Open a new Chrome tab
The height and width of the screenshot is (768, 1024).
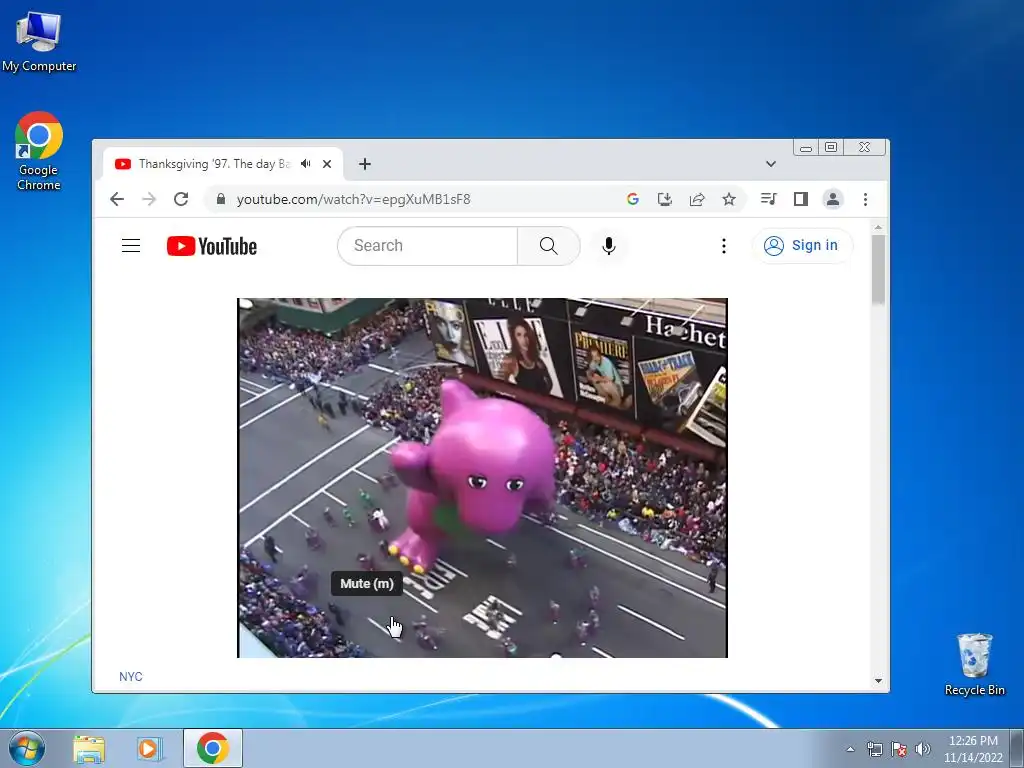(x=365, y=164)
